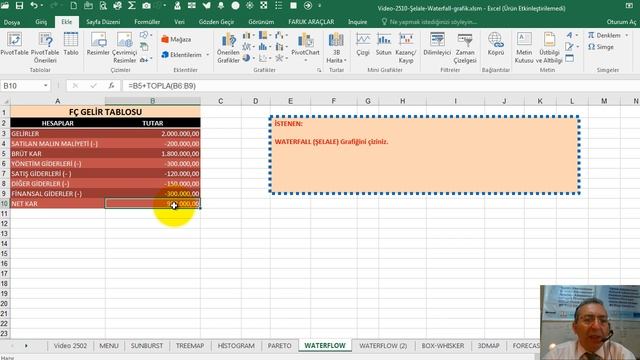Click the AutoSum sigma icon in quick access
The height and width of the screenshot is (360, 640).
point(131,6)
